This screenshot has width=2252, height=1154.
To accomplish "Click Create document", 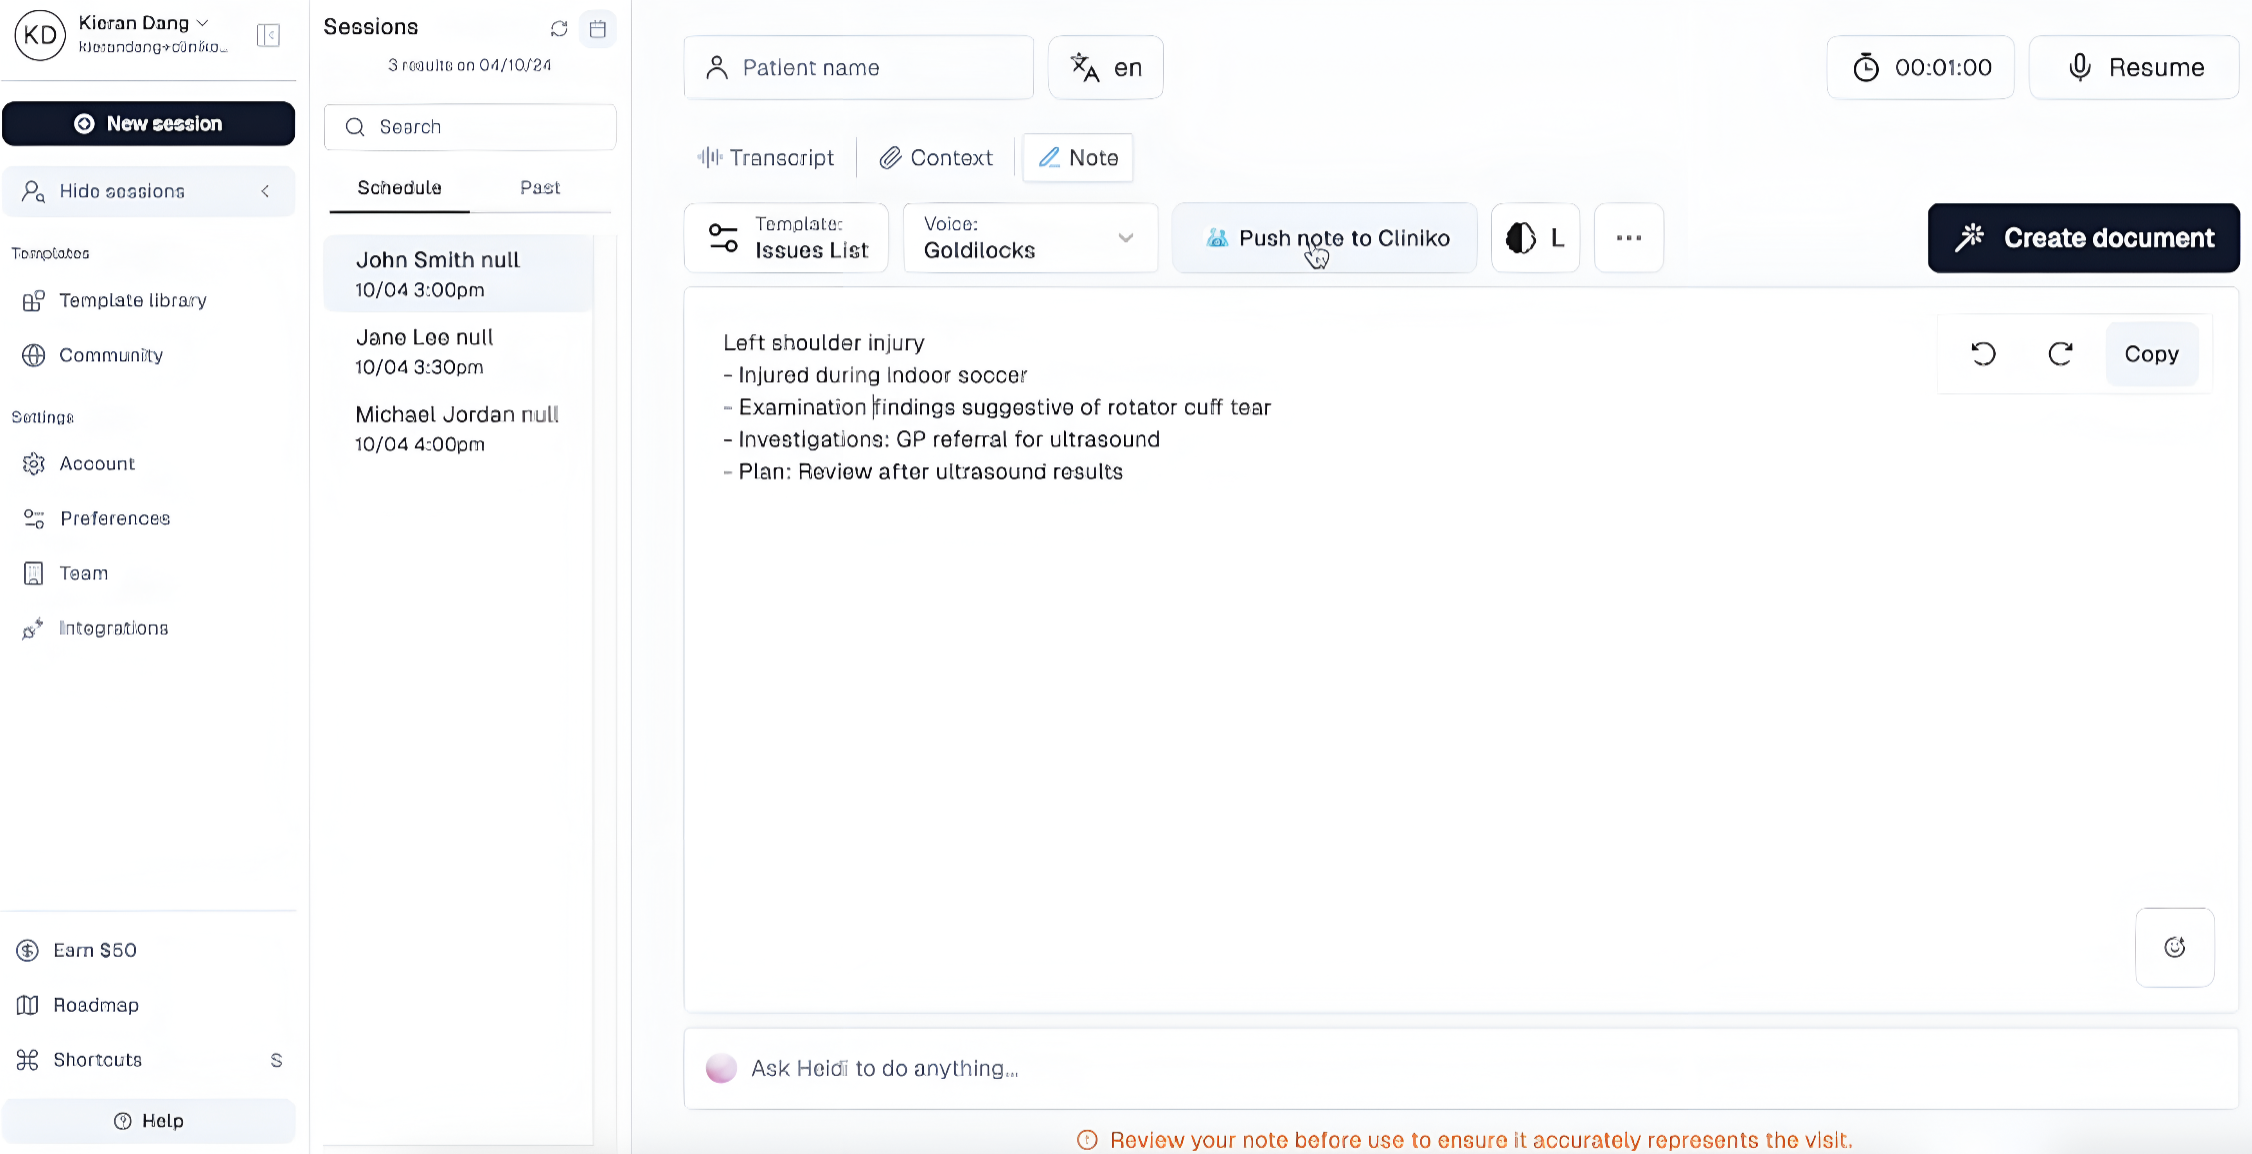I will pos(2084,238).
